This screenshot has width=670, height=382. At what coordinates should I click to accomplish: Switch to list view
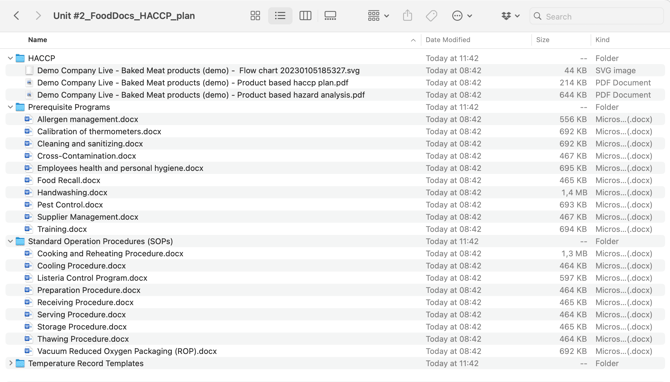(x=280, y=16)
